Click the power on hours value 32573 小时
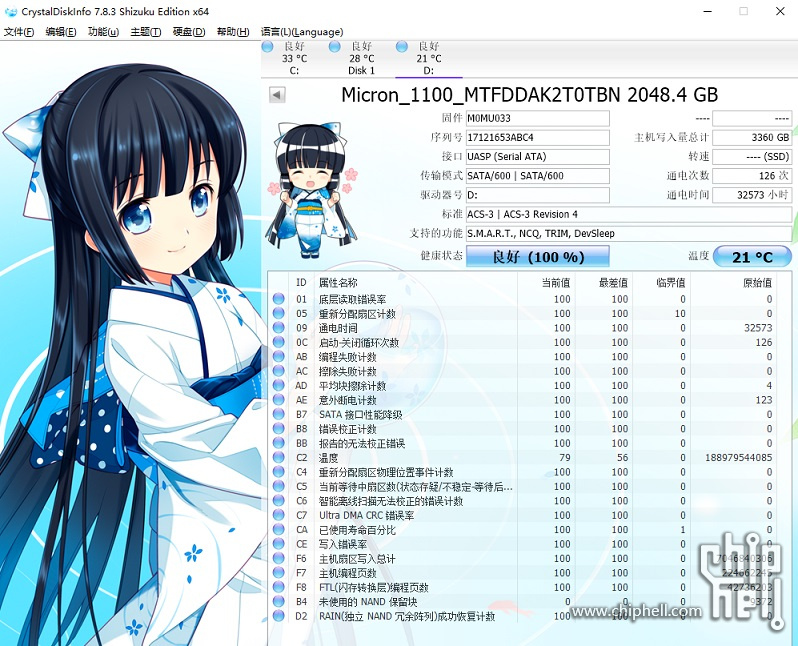The height and width of the screenshot is (646, 798). (752, 195)
